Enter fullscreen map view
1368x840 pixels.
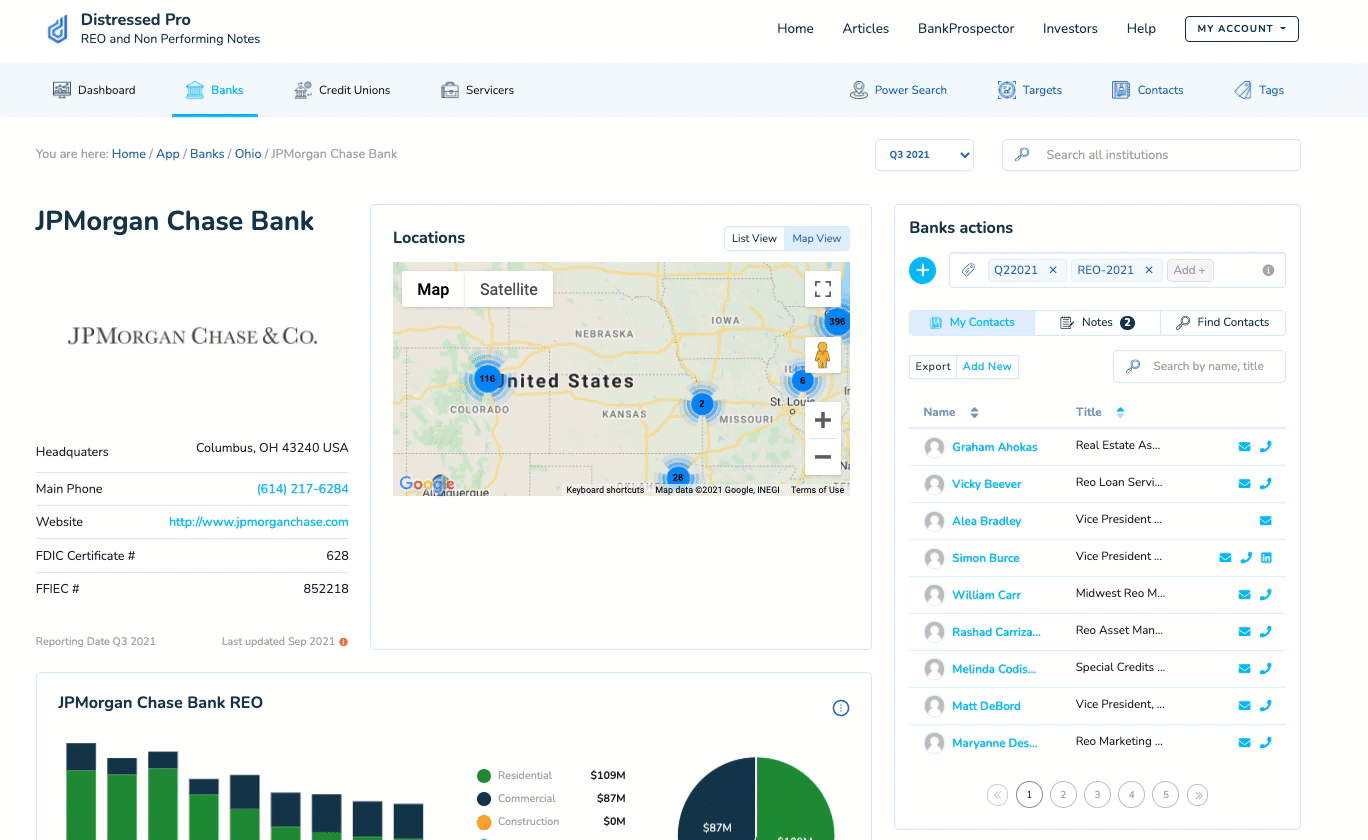(823, 289)
